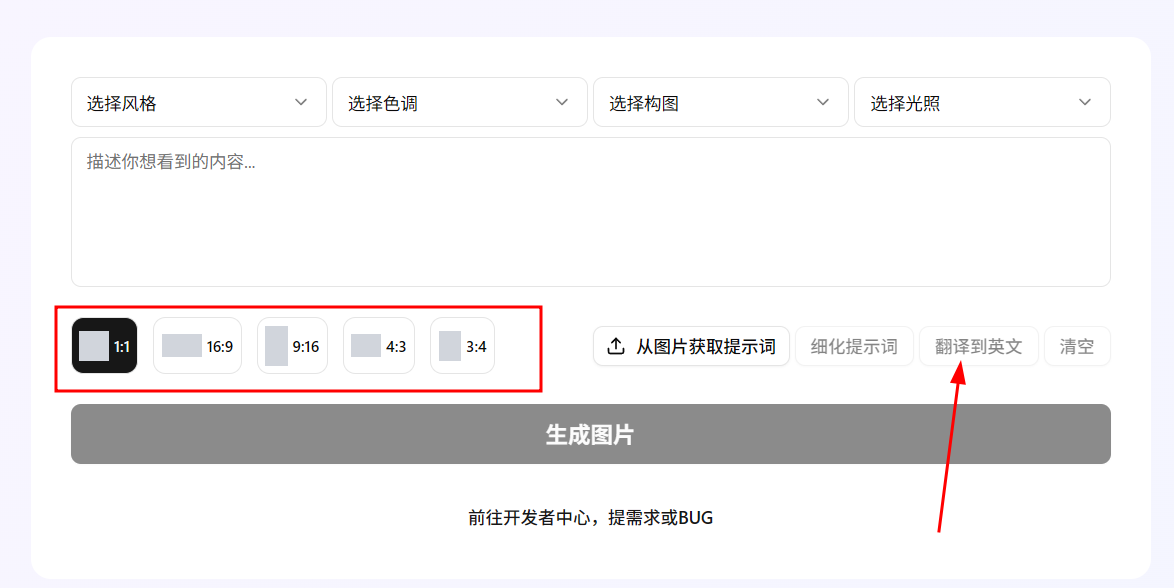The width and height of the screenshot is (1174, 588).
Task: Open the 前往开发者中心，提需求或BUG link
Action: 591,518
